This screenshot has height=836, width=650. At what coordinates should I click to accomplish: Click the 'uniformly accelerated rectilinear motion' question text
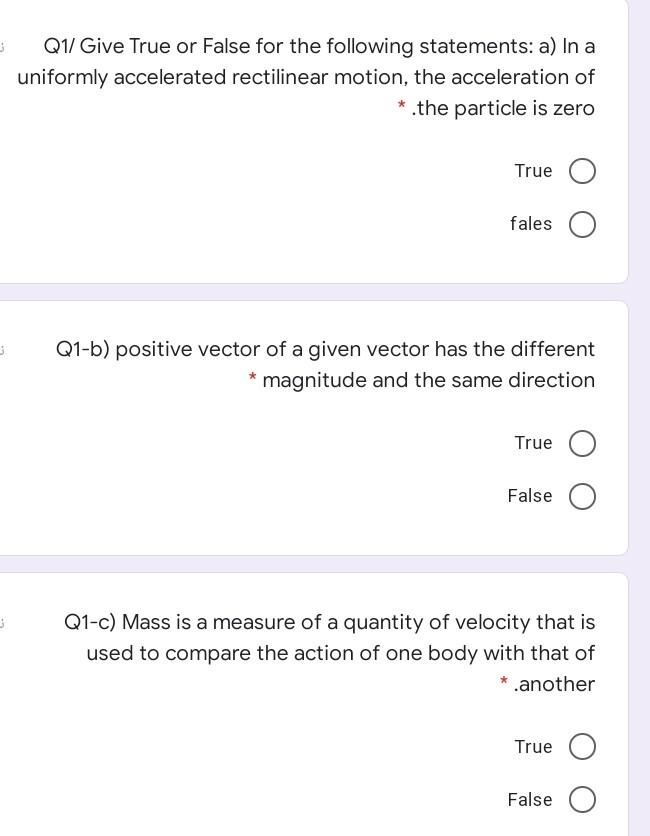pos(306,77)
